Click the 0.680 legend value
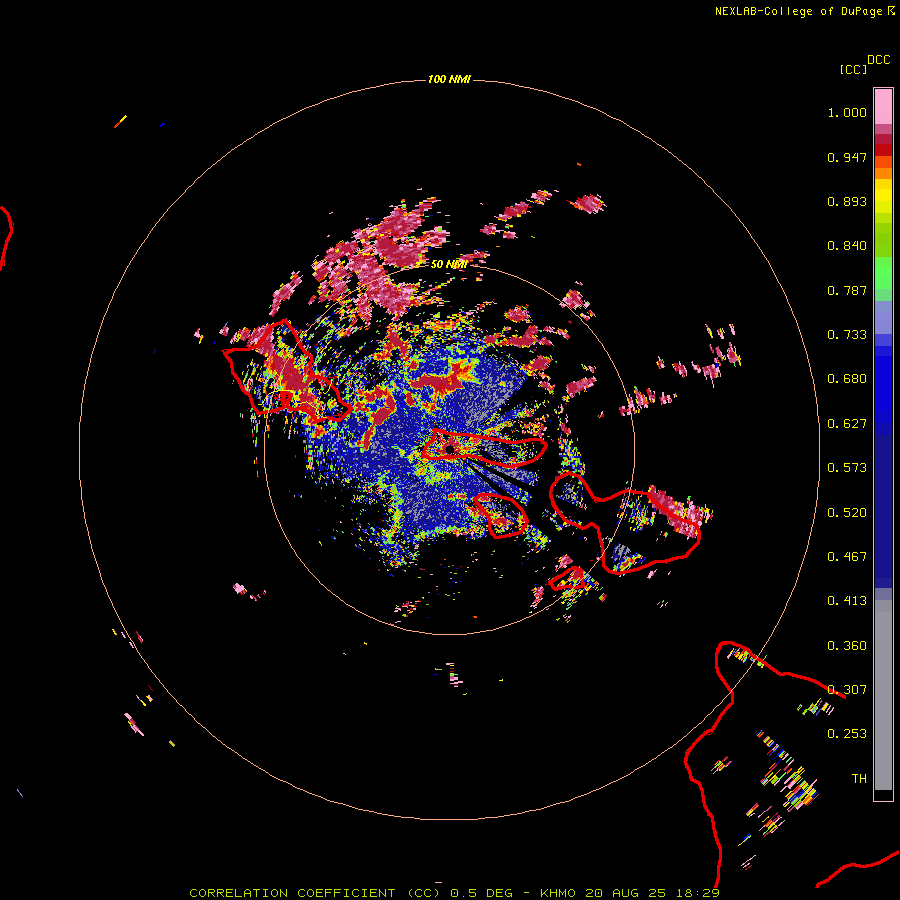This screenshot has height=900, width=900. (847, 379)
